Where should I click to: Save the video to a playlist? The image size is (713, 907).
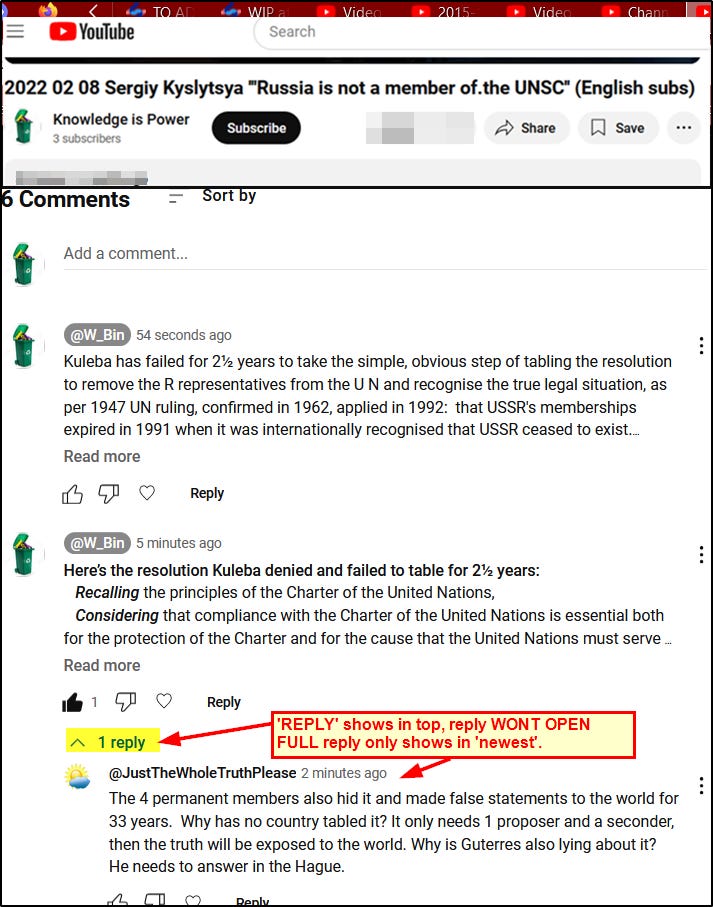point(618,128)
